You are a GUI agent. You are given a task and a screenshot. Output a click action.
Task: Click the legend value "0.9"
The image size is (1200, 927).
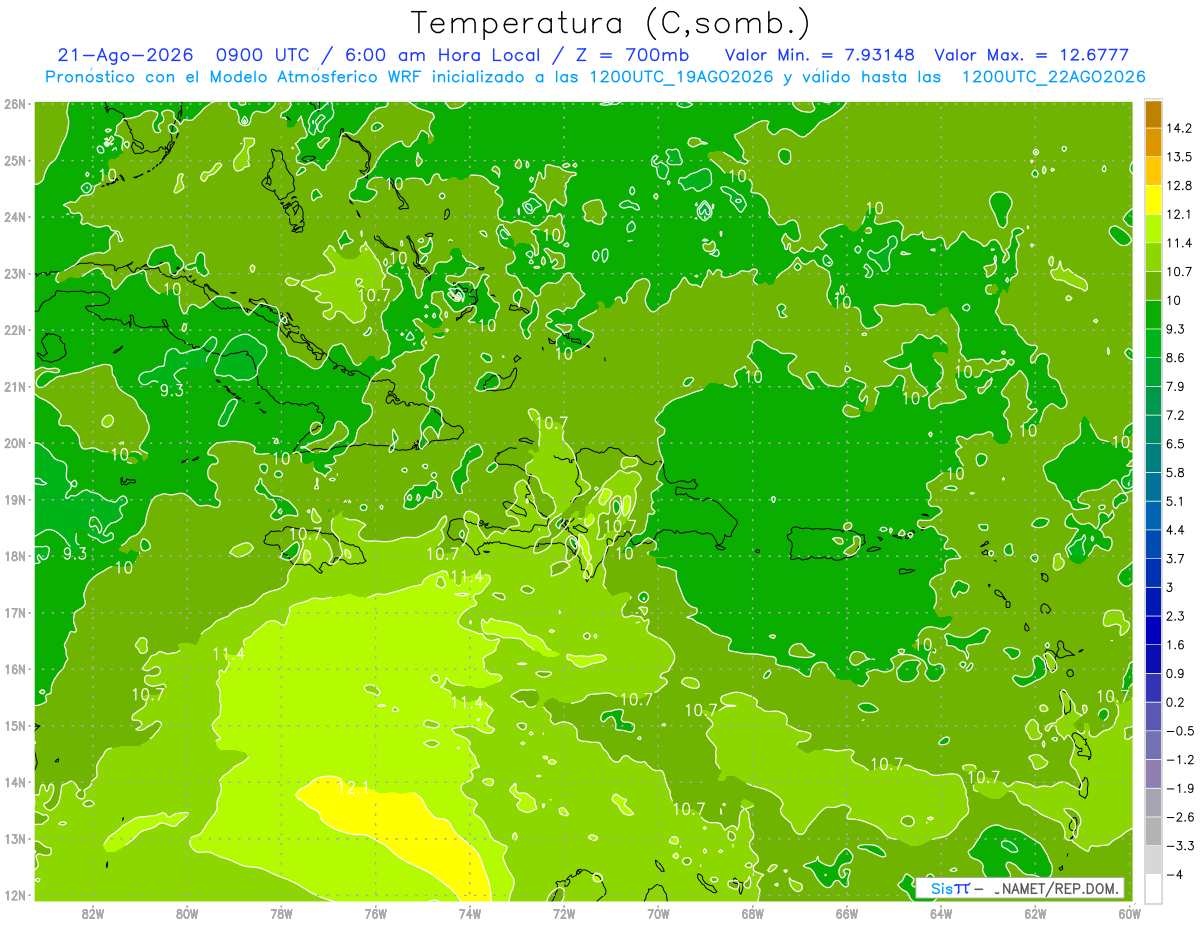1175,673
